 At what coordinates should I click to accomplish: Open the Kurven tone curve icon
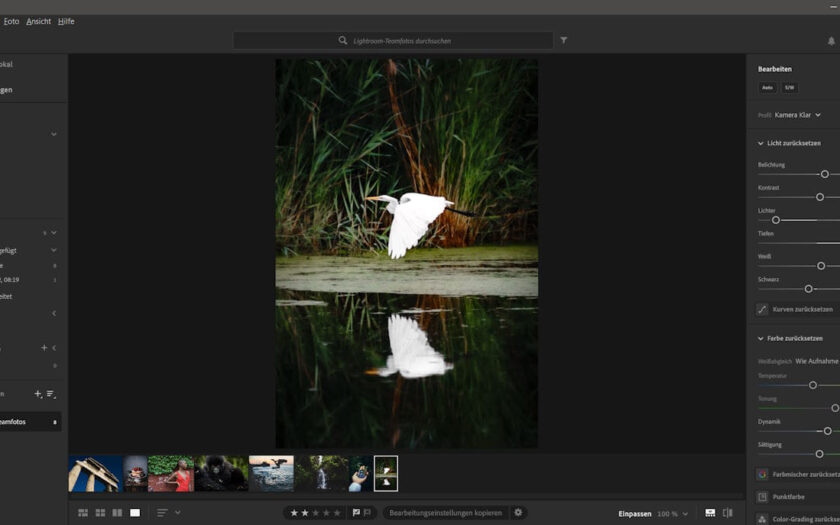pyautogui.click(x=762, y=310)
